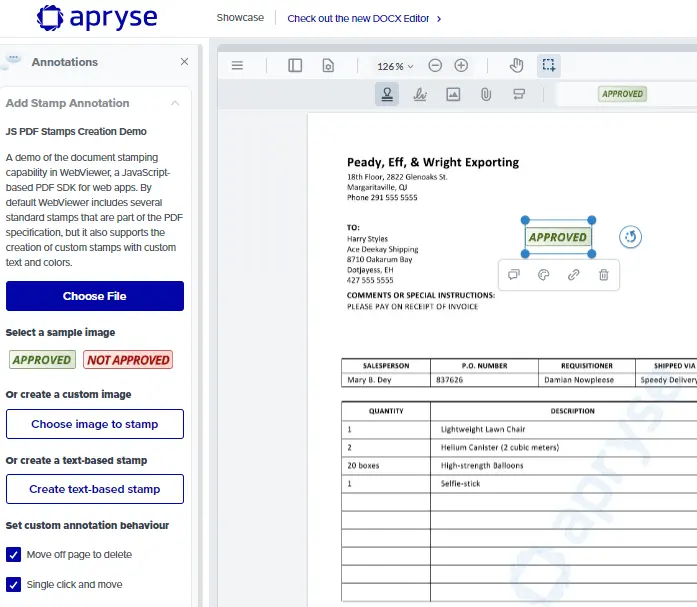Click the QUANTITY column header
Image resolution: width=697 pixels, height=607 pixels.
[386, 411]
